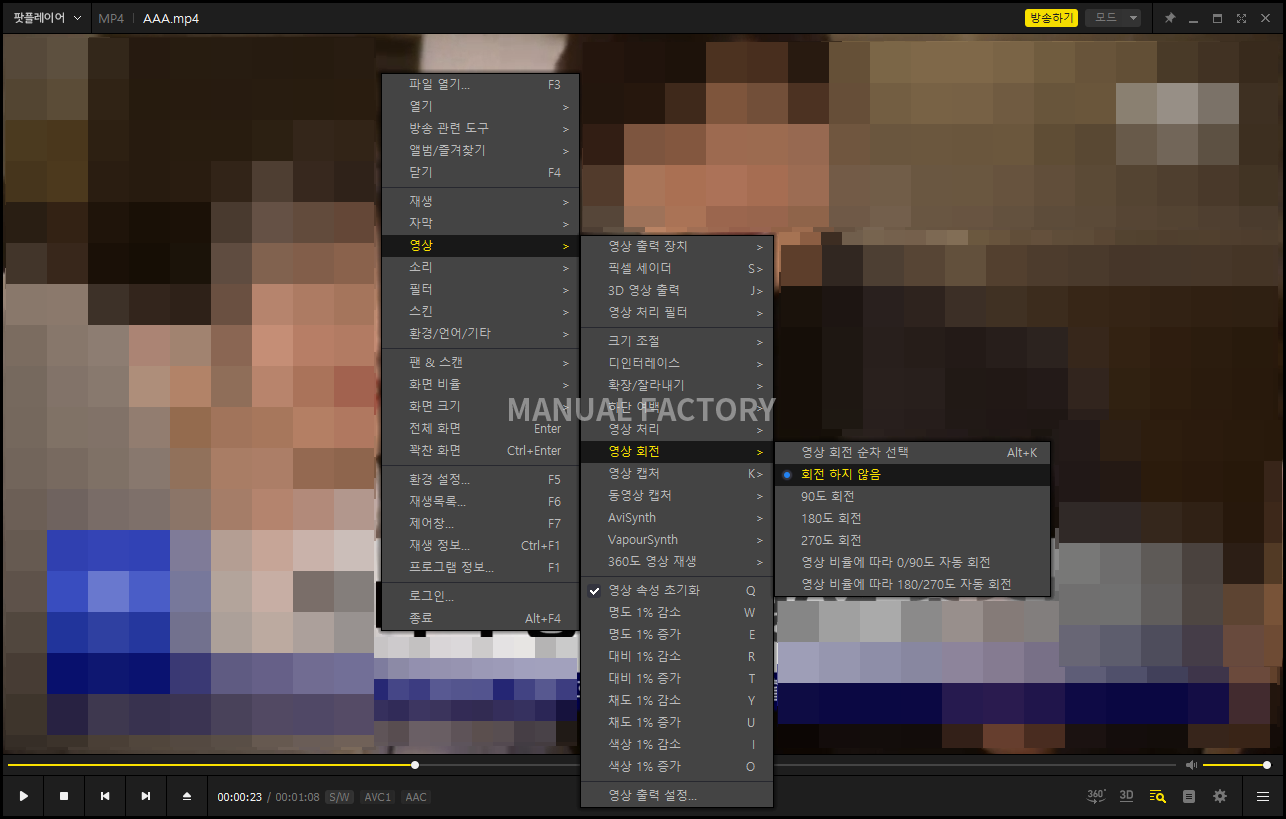Screen dimensions: 1286x819
Task: Select 영상 비율에 따라 180/270도 자동 회전
Action: pyautogui.click(x=913, y=584)
